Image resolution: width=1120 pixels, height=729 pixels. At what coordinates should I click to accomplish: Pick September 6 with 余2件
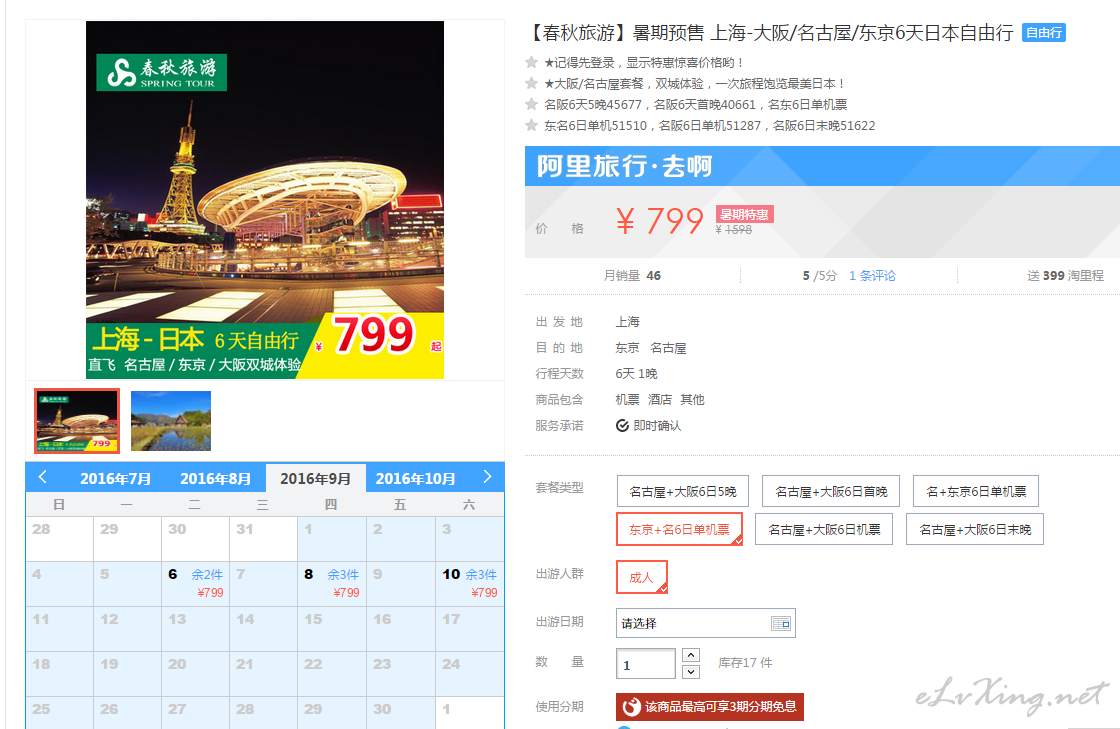click(x=195, y=583)
